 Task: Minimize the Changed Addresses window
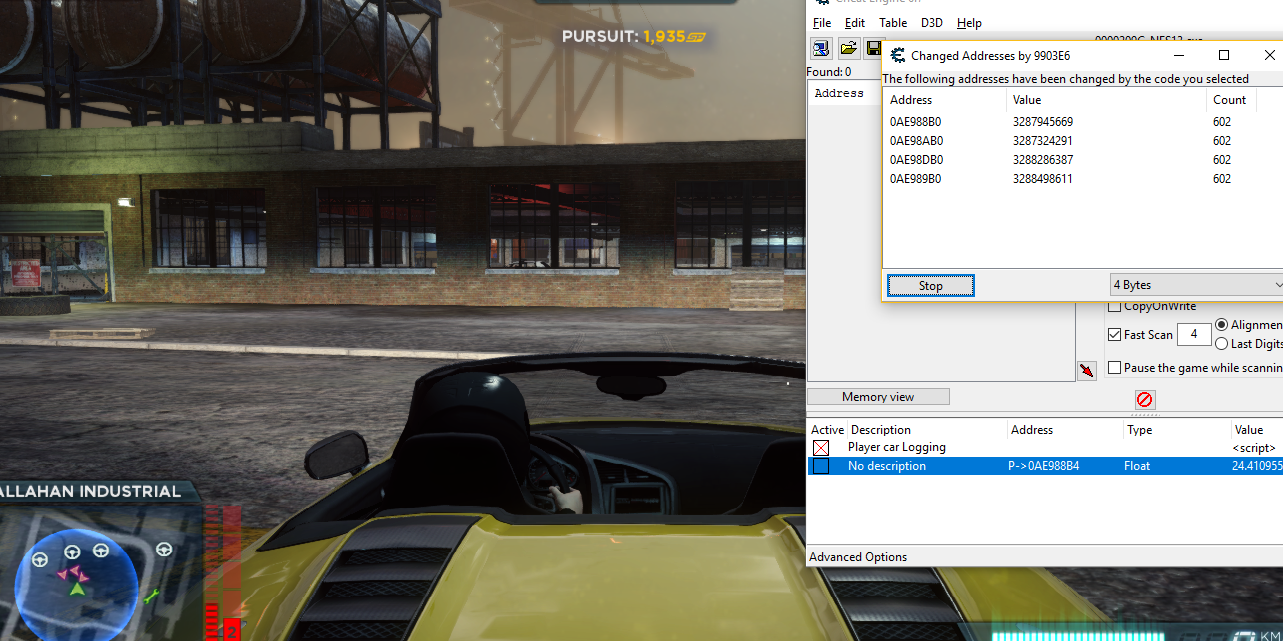1178,56
